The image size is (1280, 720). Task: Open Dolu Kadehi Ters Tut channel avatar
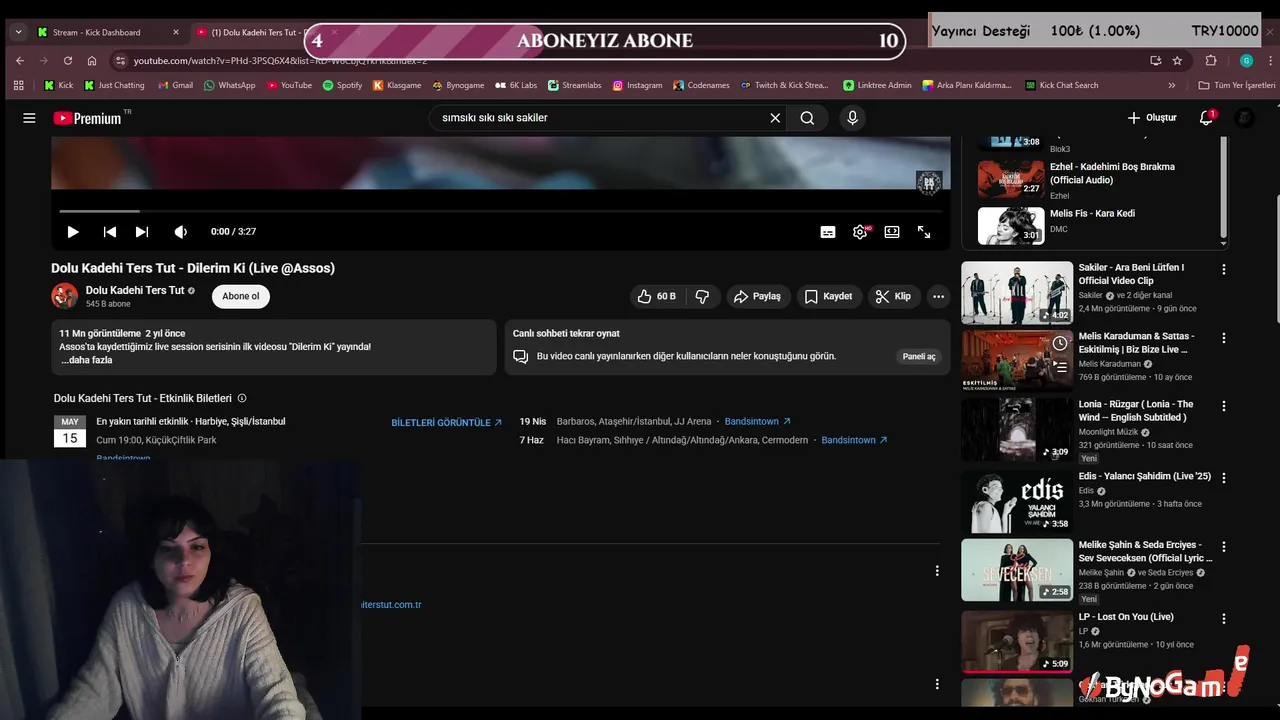(x=65, y=296)
